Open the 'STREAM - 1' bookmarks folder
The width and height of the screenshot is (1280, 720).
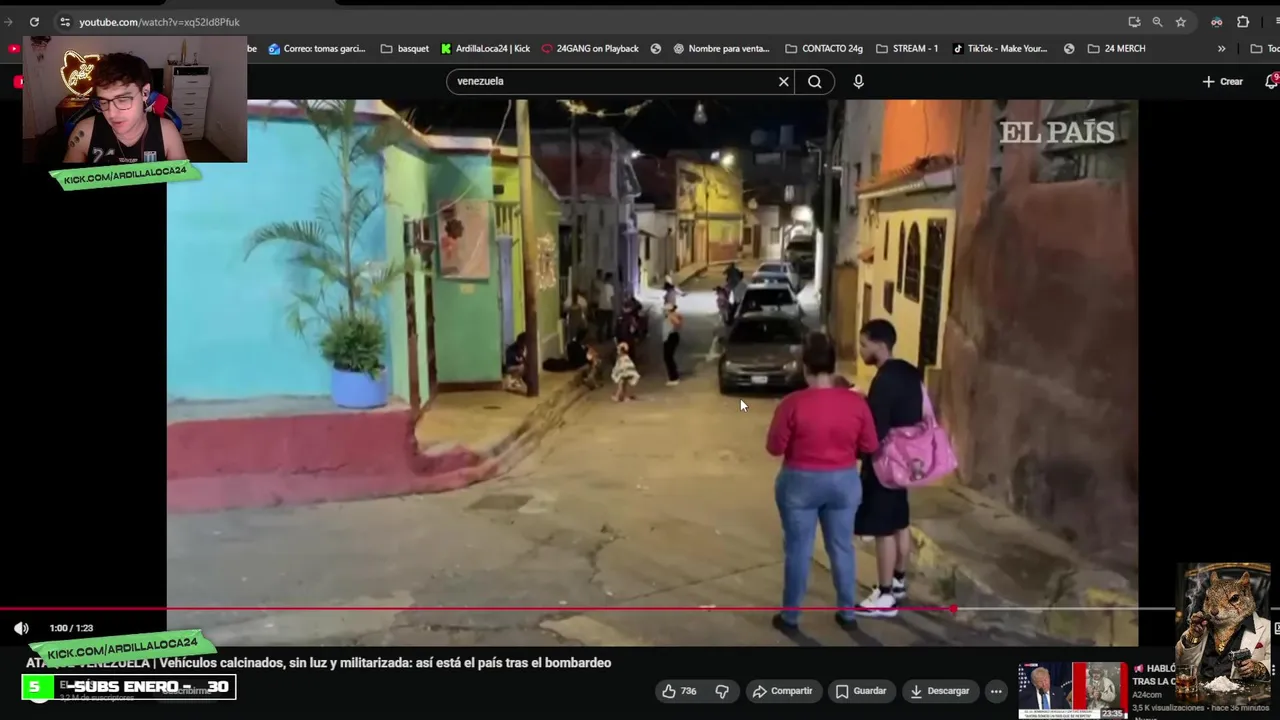point(907,48)
